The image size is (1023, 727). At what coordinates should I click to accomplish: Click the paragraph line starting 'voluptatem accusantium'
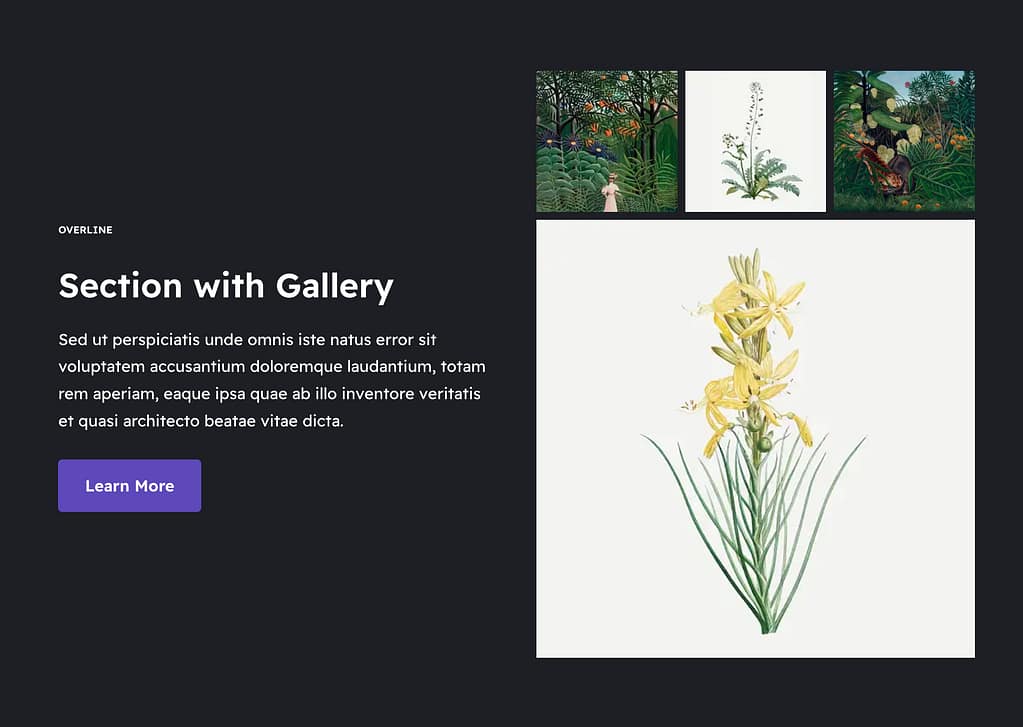click(x=272, y=367)
